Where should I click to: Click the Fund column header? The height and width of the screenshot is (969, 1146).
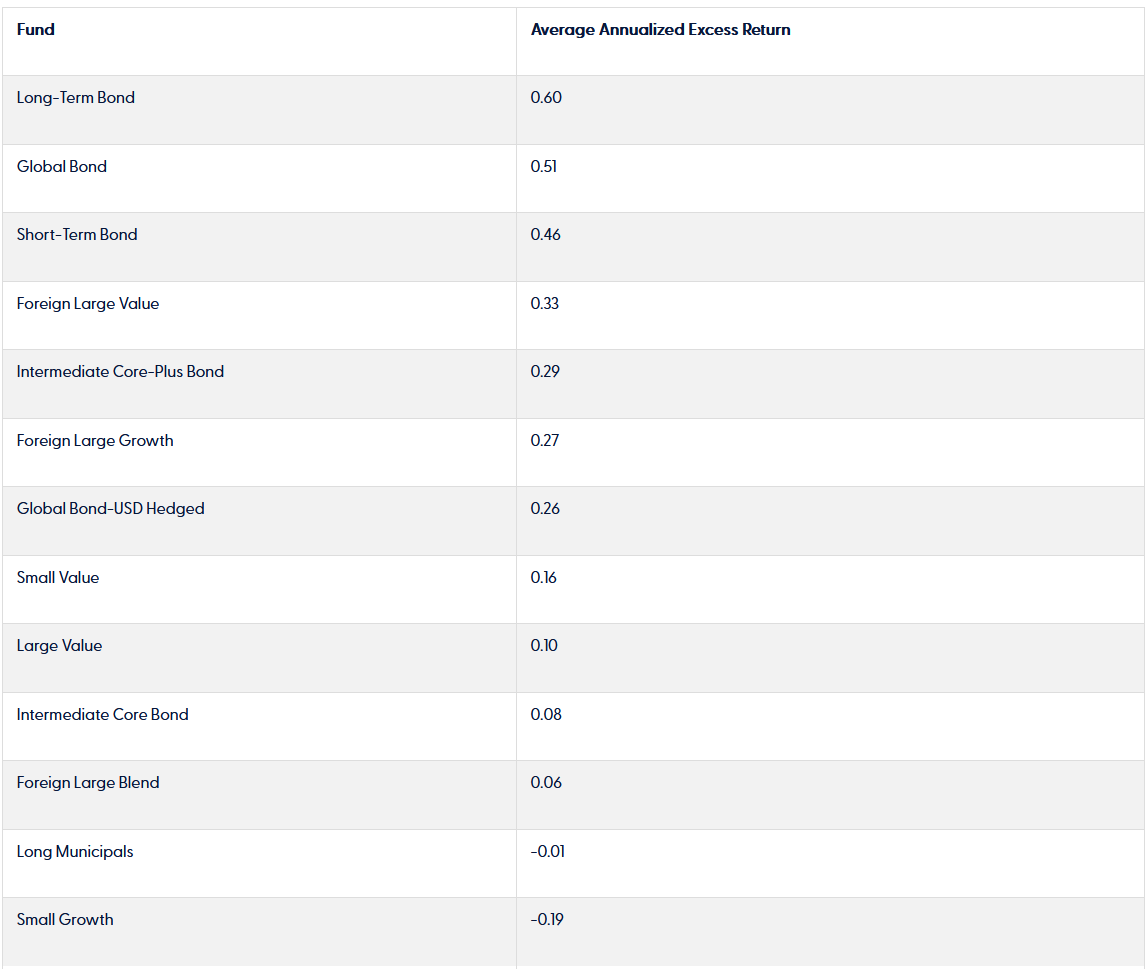[36, 30]
